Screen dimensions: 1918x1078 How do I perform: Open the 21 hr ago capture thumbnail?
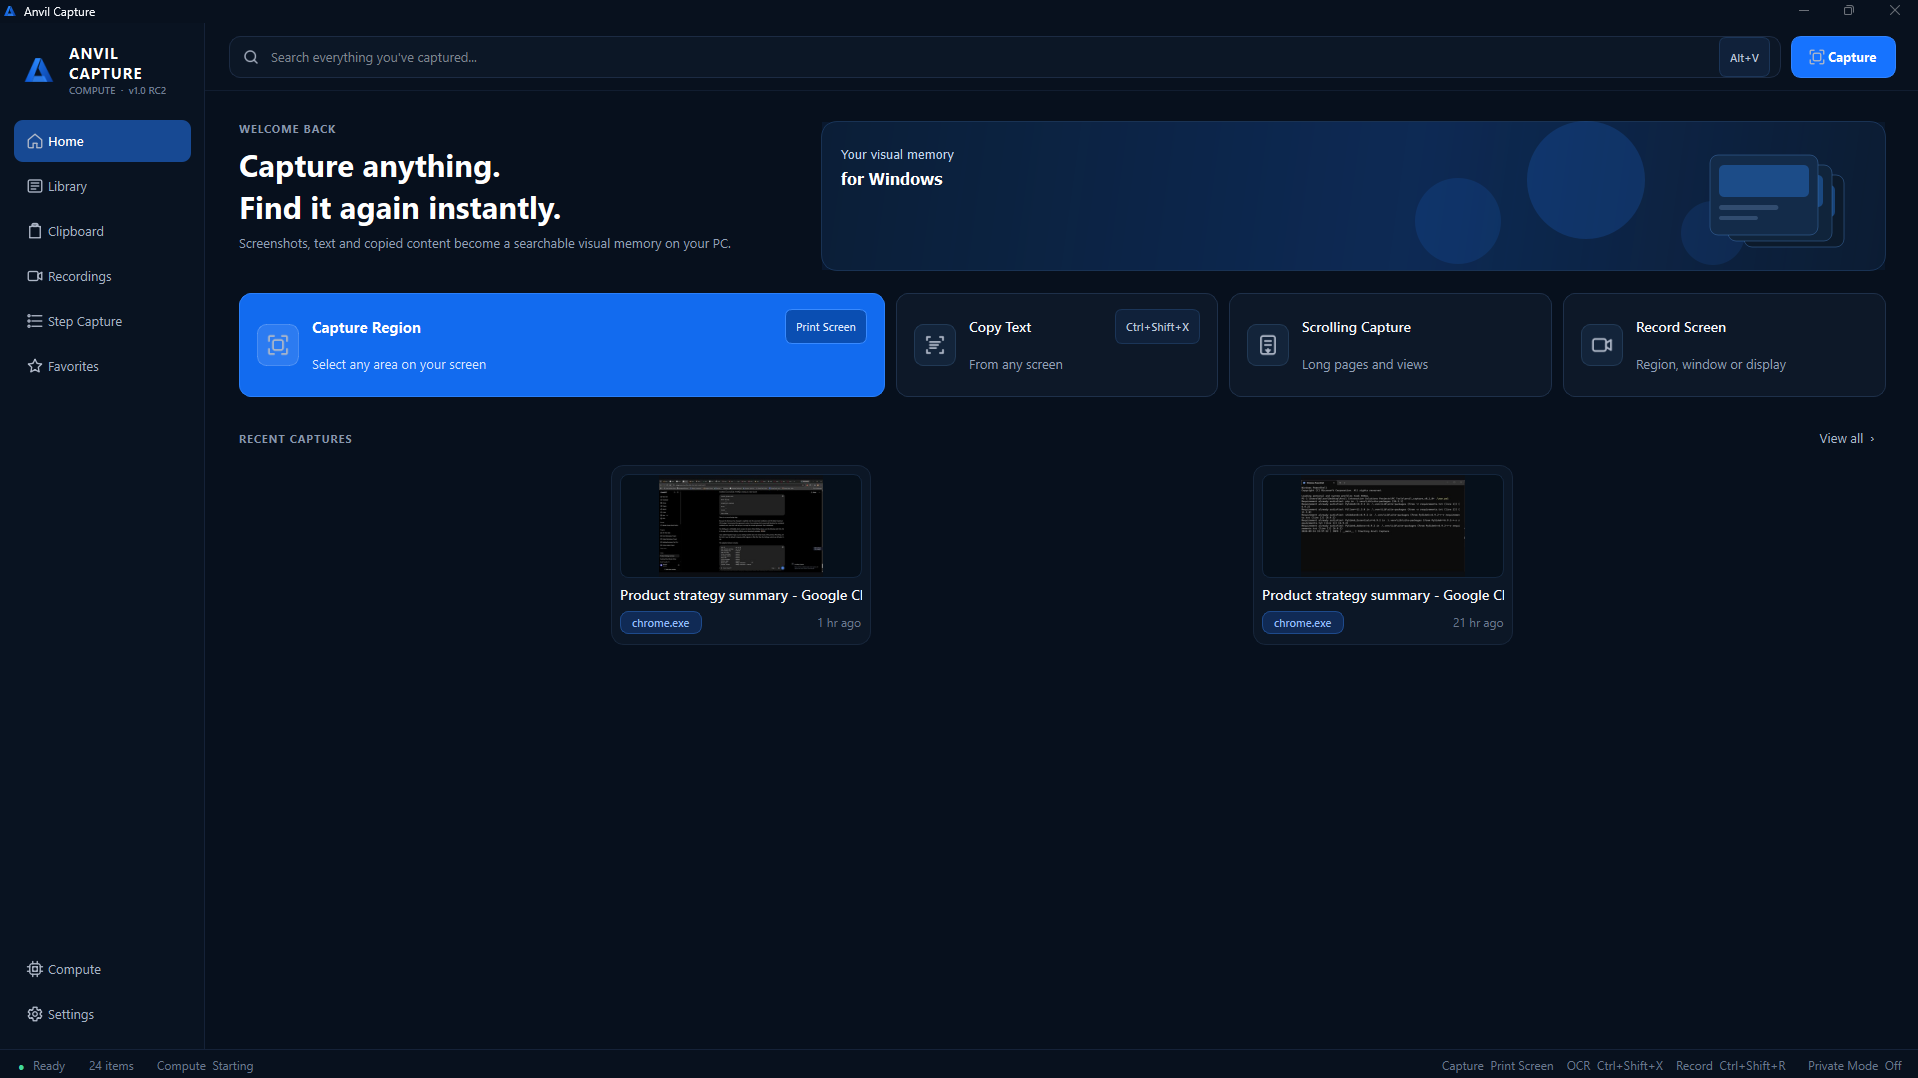1383,525
